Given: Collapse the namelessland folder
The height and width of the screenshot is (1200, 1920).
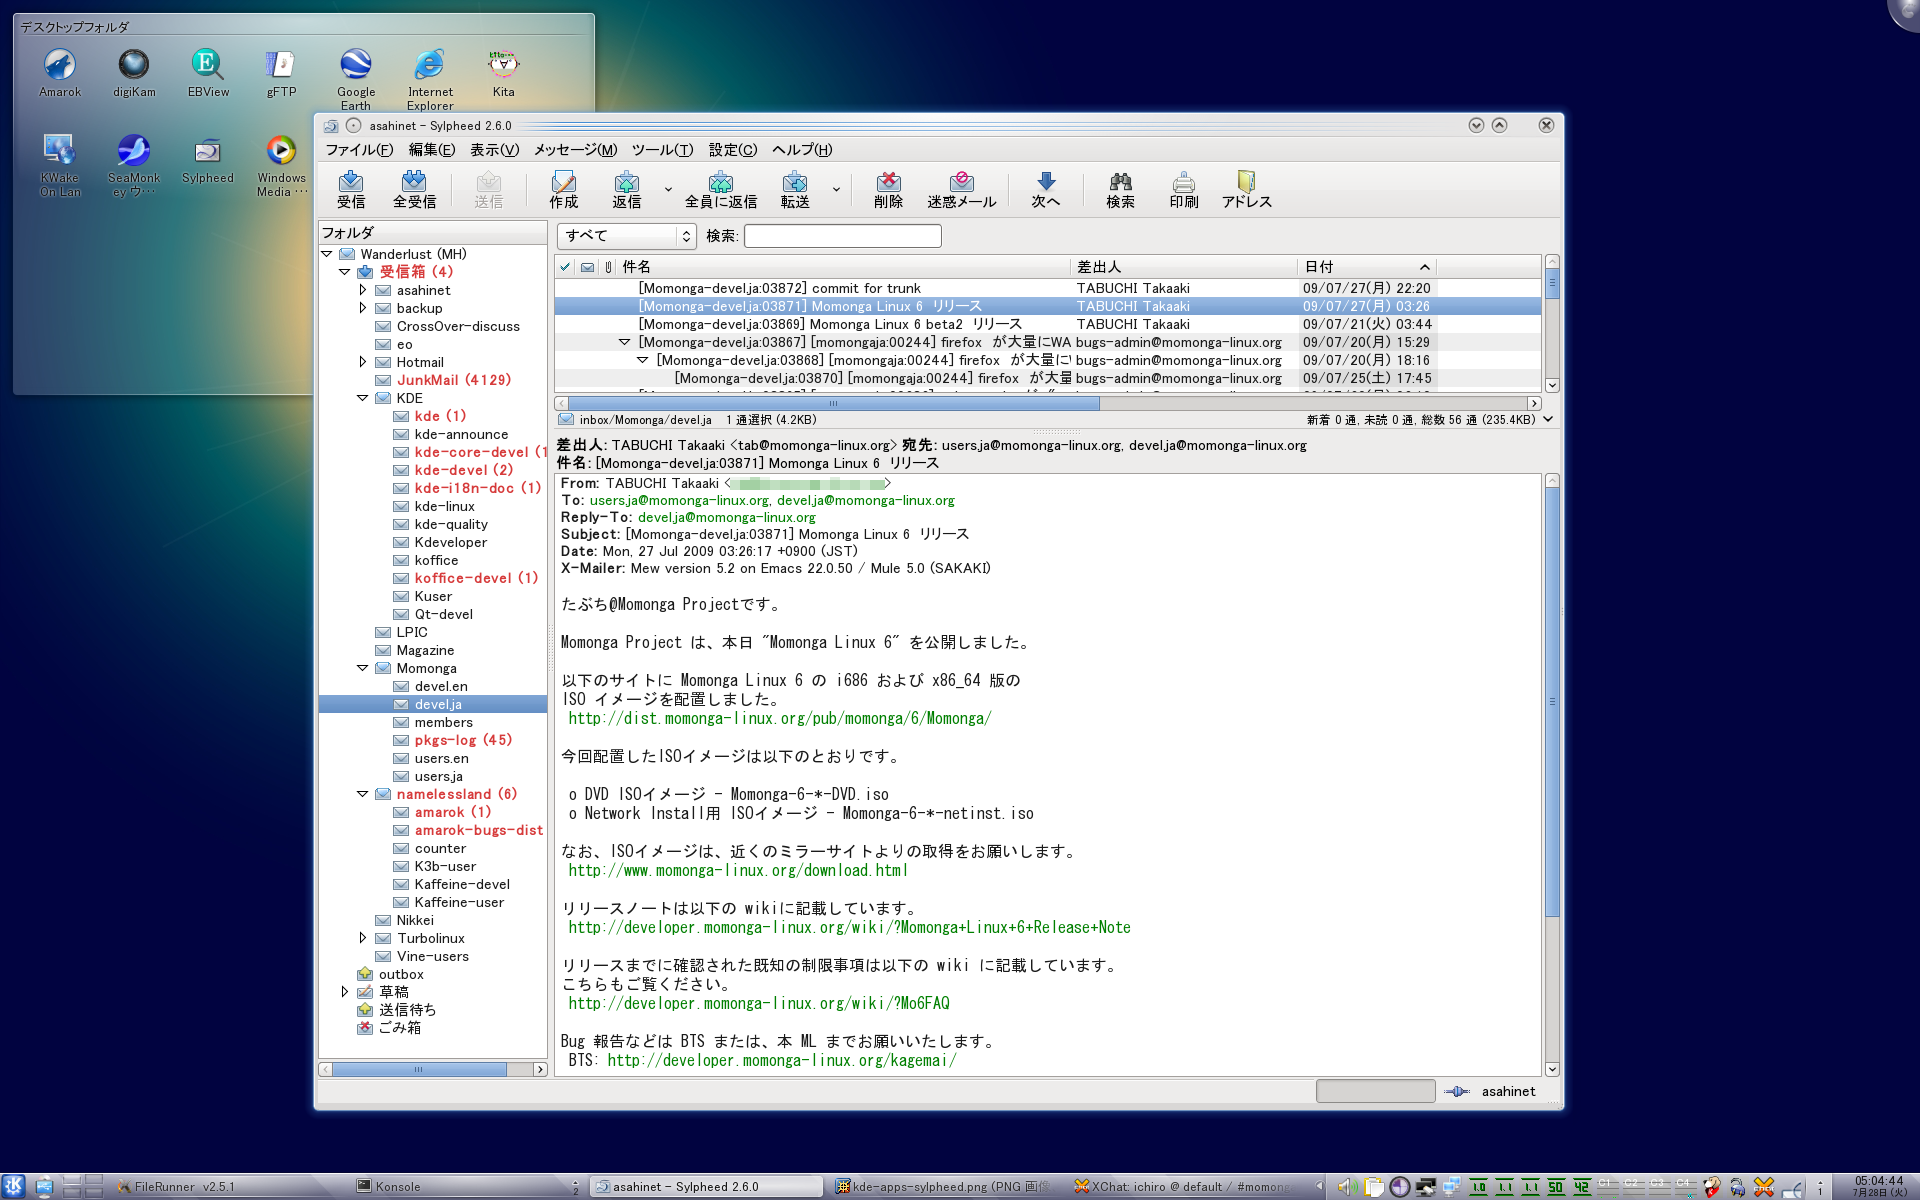Looking at the screenshot, I should 363,794.
